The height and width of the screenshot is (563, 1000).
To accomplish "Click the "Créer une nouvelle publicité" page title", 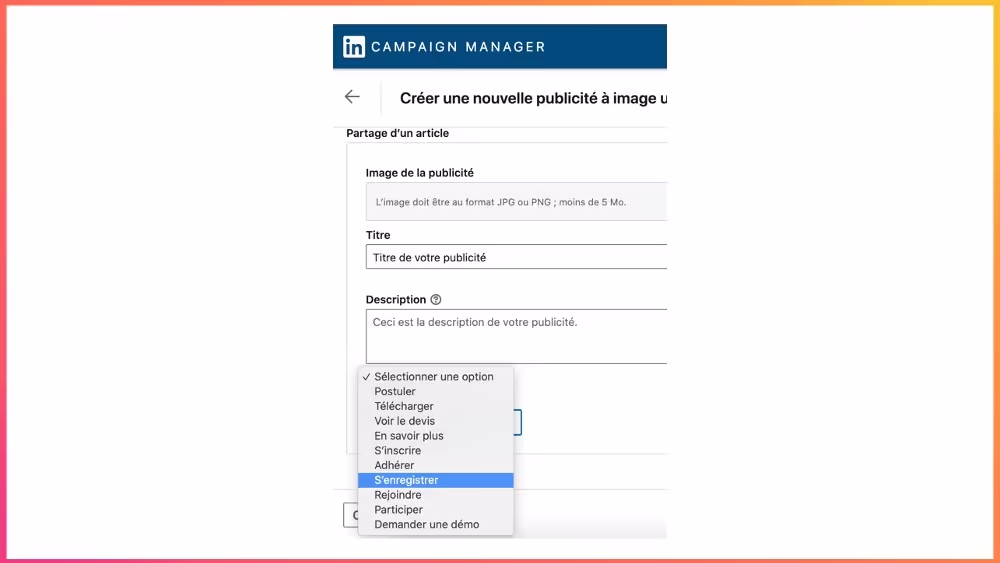I will pyautogui.click(x=533, y=98).
